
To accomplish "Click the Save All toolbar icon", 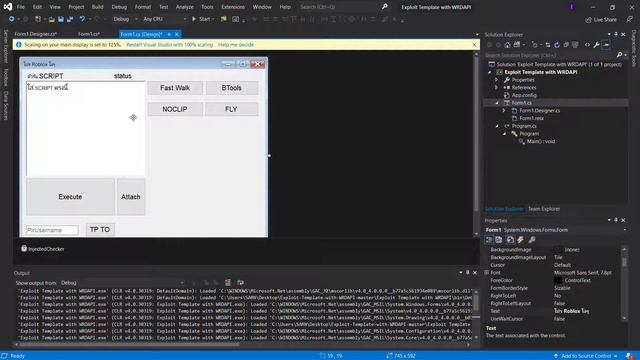I will (x=70, y=19).
